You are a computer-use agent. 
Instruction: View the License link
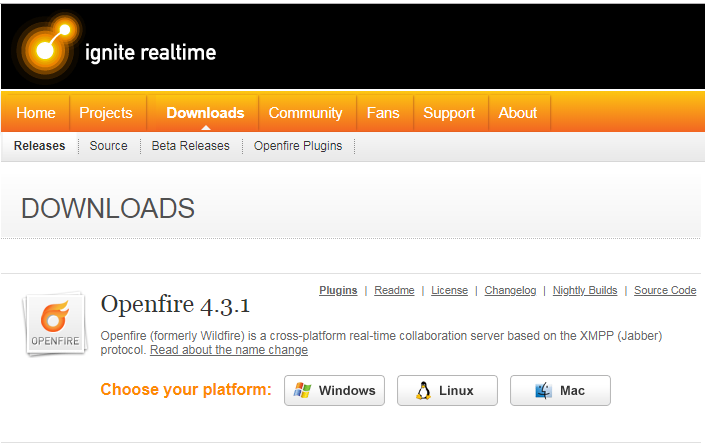click(x=450, y=291)
